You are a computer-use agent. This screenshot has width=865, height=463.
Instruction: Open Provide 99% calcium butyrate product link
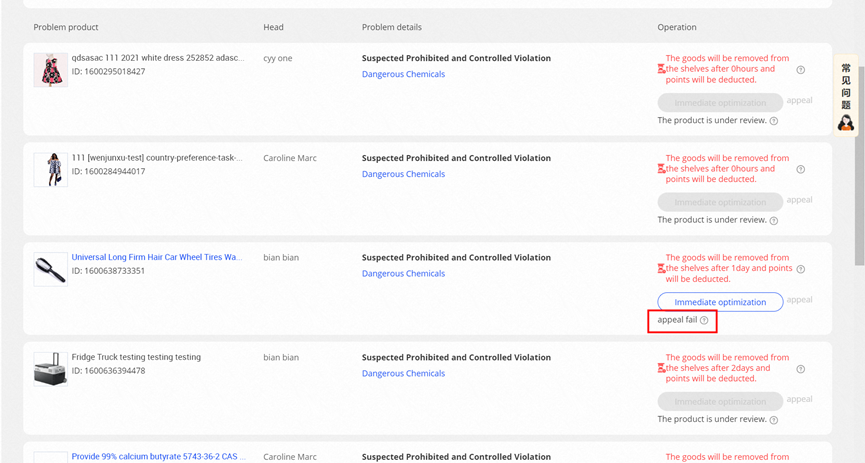(x=157, y=457)
